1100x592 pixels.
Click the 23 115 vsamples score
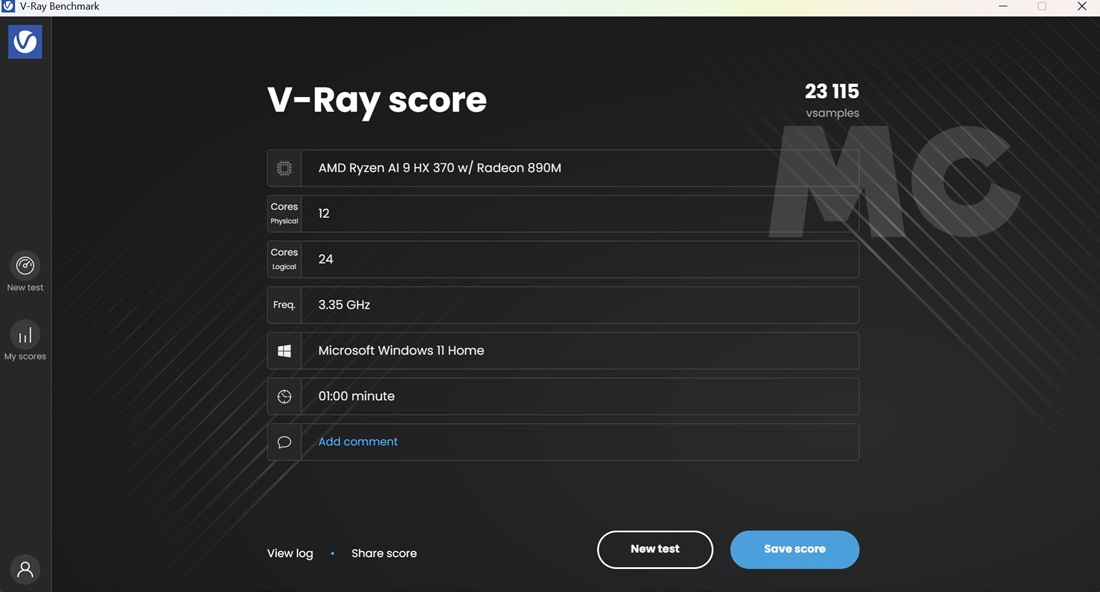click(x=831, y=93)
